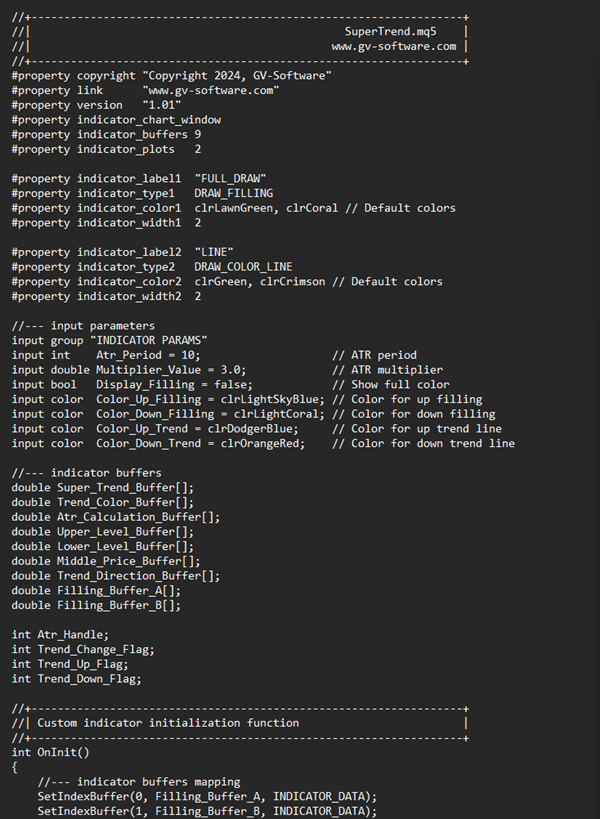Click the www.gv-software.com URL in header comment

pyautogui.click(x=394, y=46)
